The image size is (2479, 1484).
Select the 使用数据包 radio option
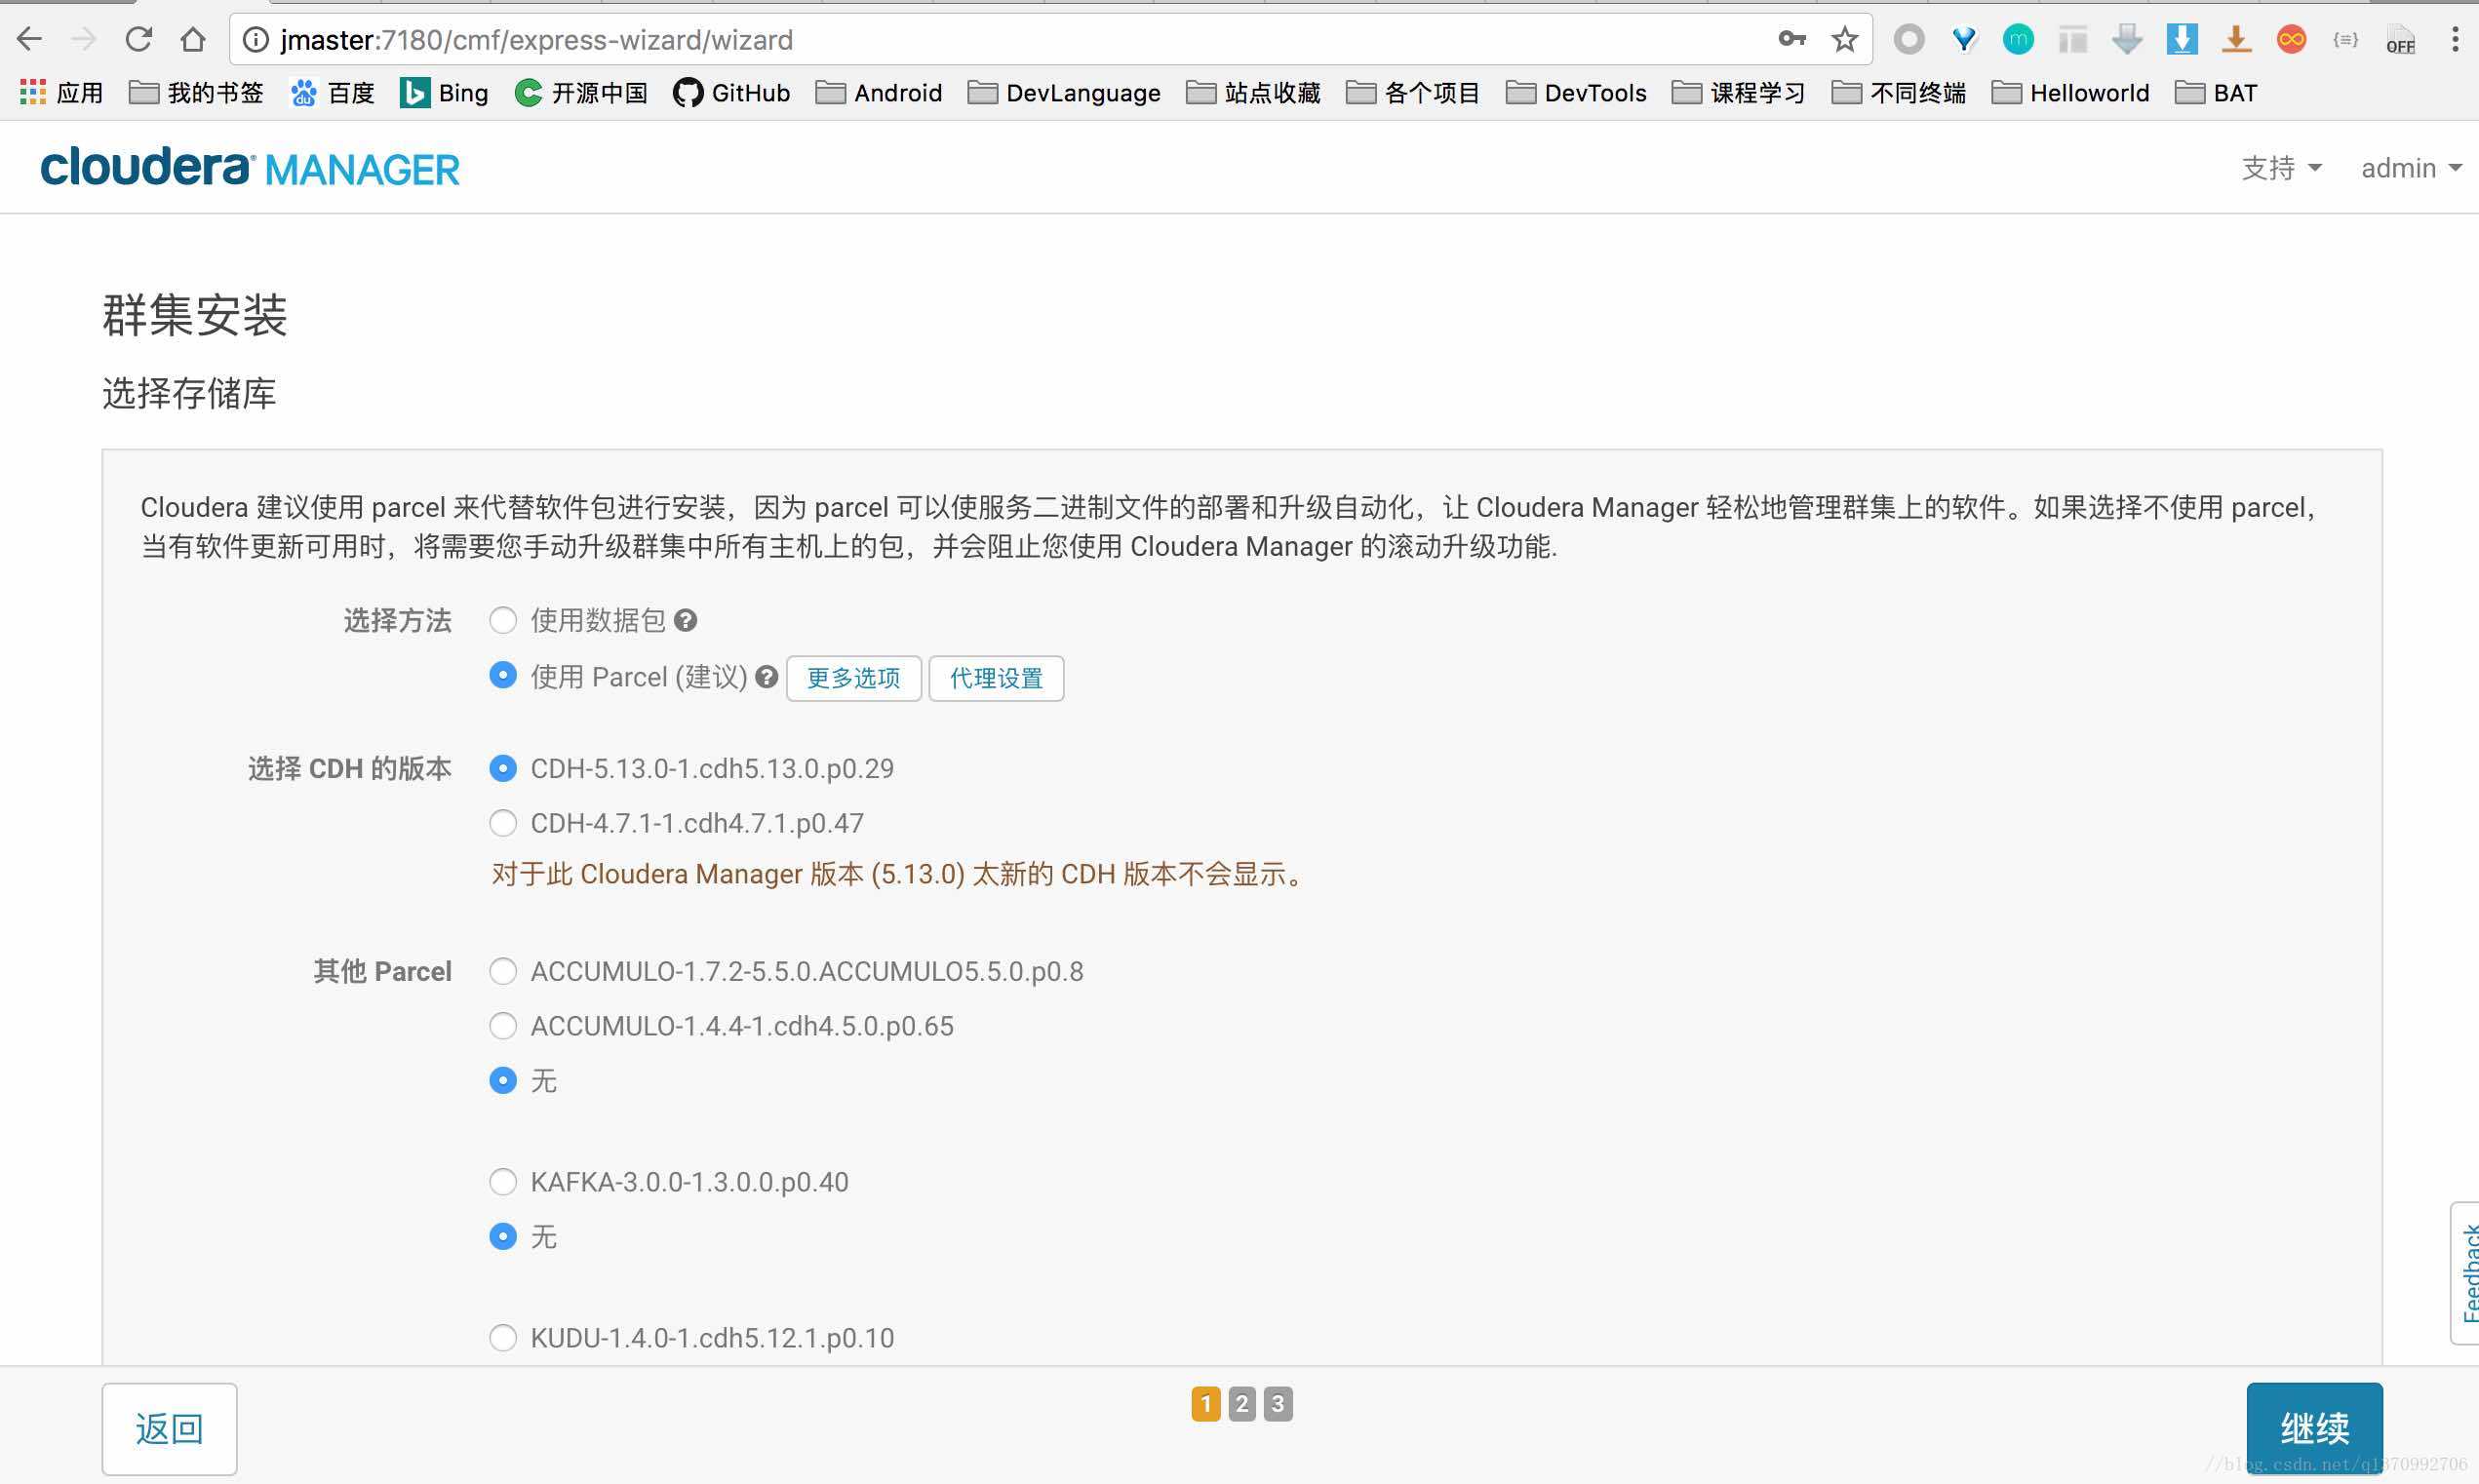(503, 620)
